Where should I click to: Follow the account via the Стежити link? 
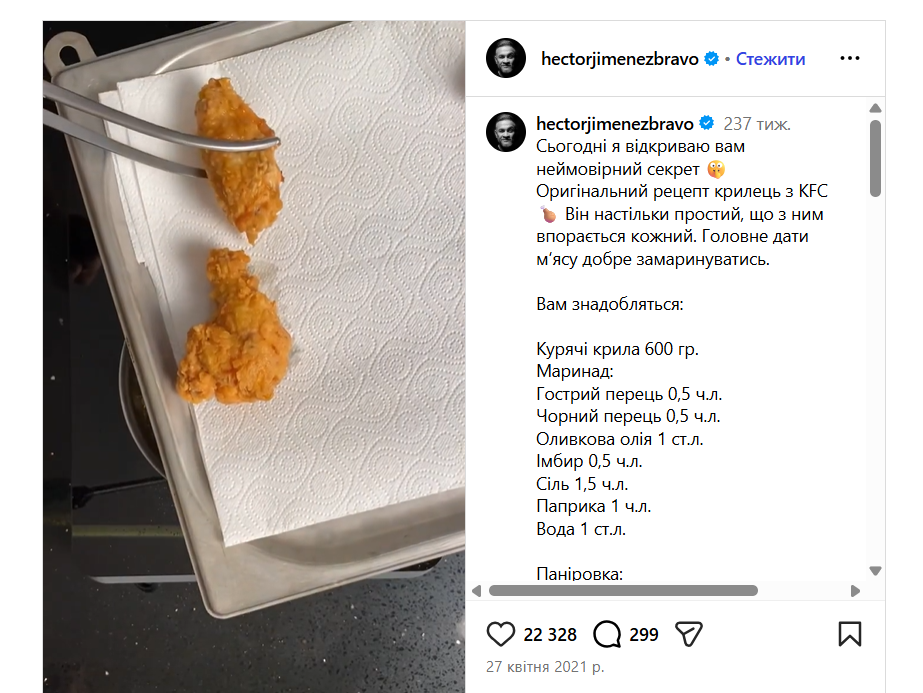pyautogui.click(x=770, y=59)
